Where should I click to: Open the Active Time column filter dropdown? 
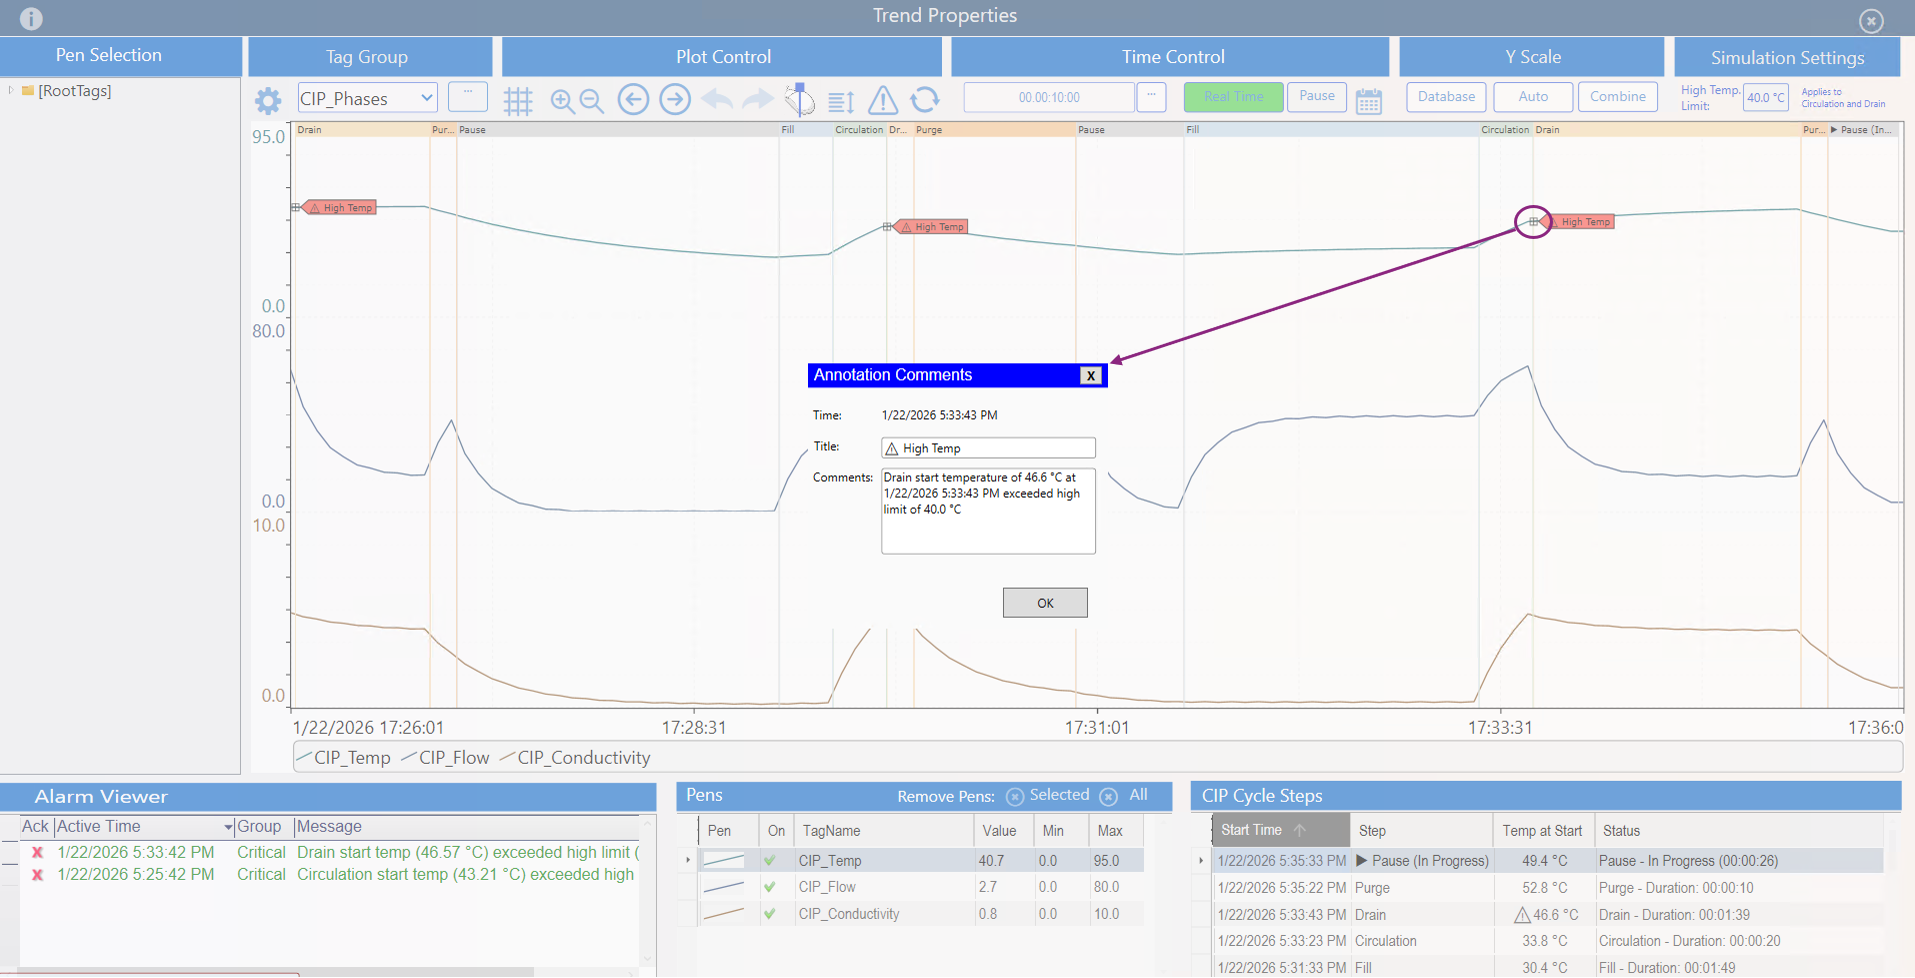click(x=228, y=827)
